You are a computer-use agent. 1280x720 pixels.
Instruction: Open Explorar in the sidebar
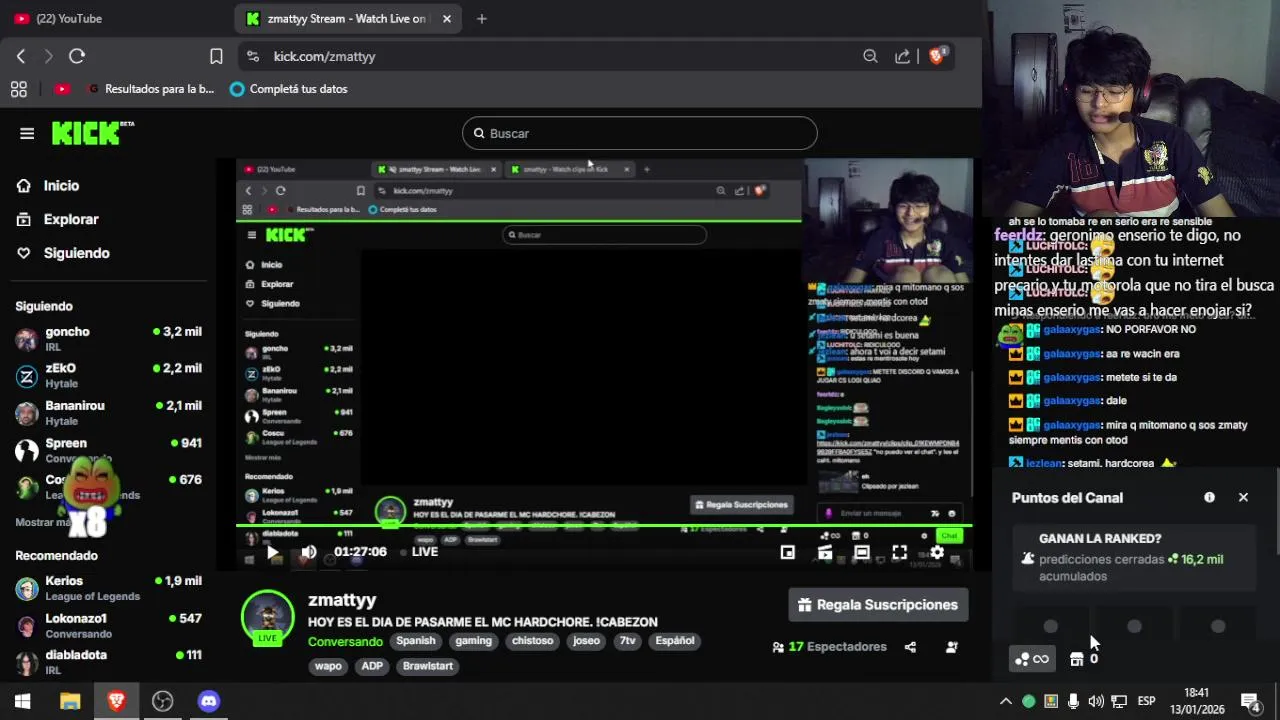pyautogui.click(x=71, y=219)
